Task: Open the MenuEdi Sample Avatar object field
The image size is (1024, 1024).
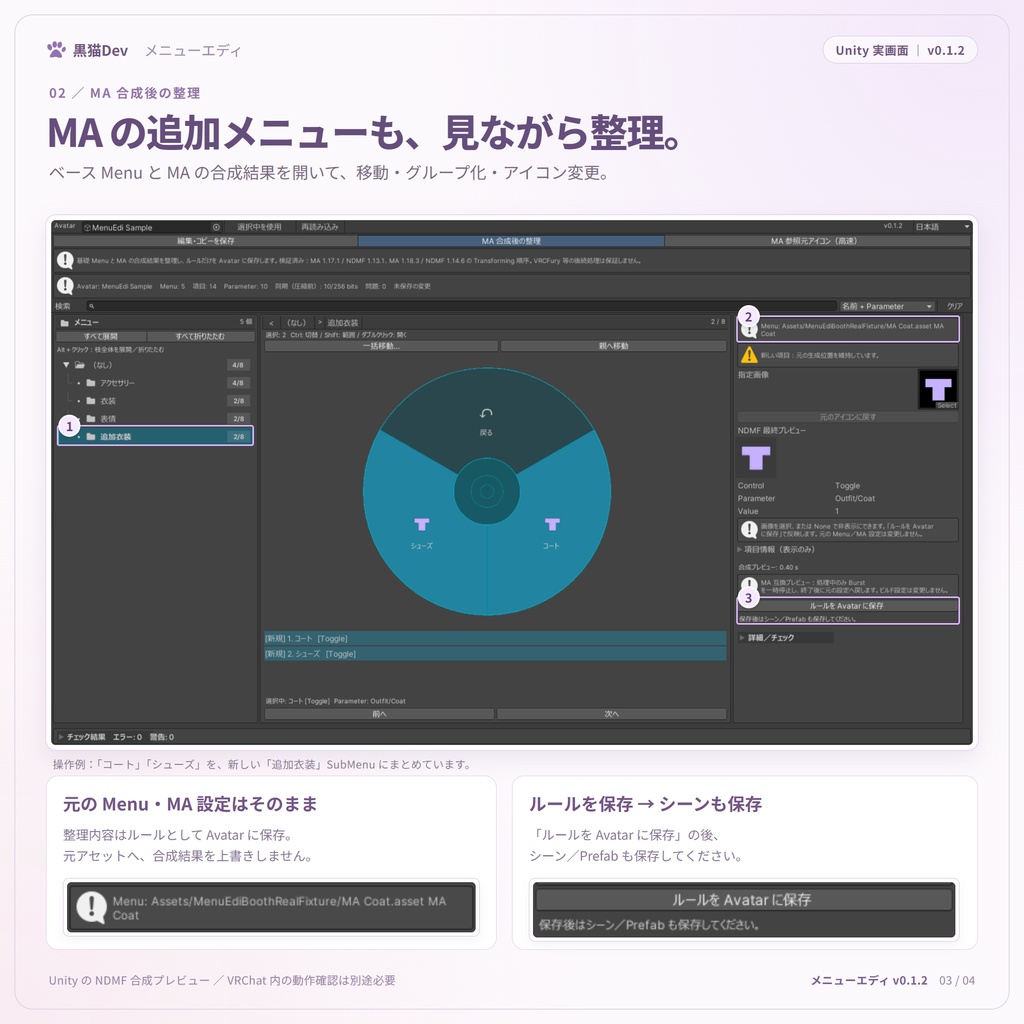Action: (x=152, y=227)
